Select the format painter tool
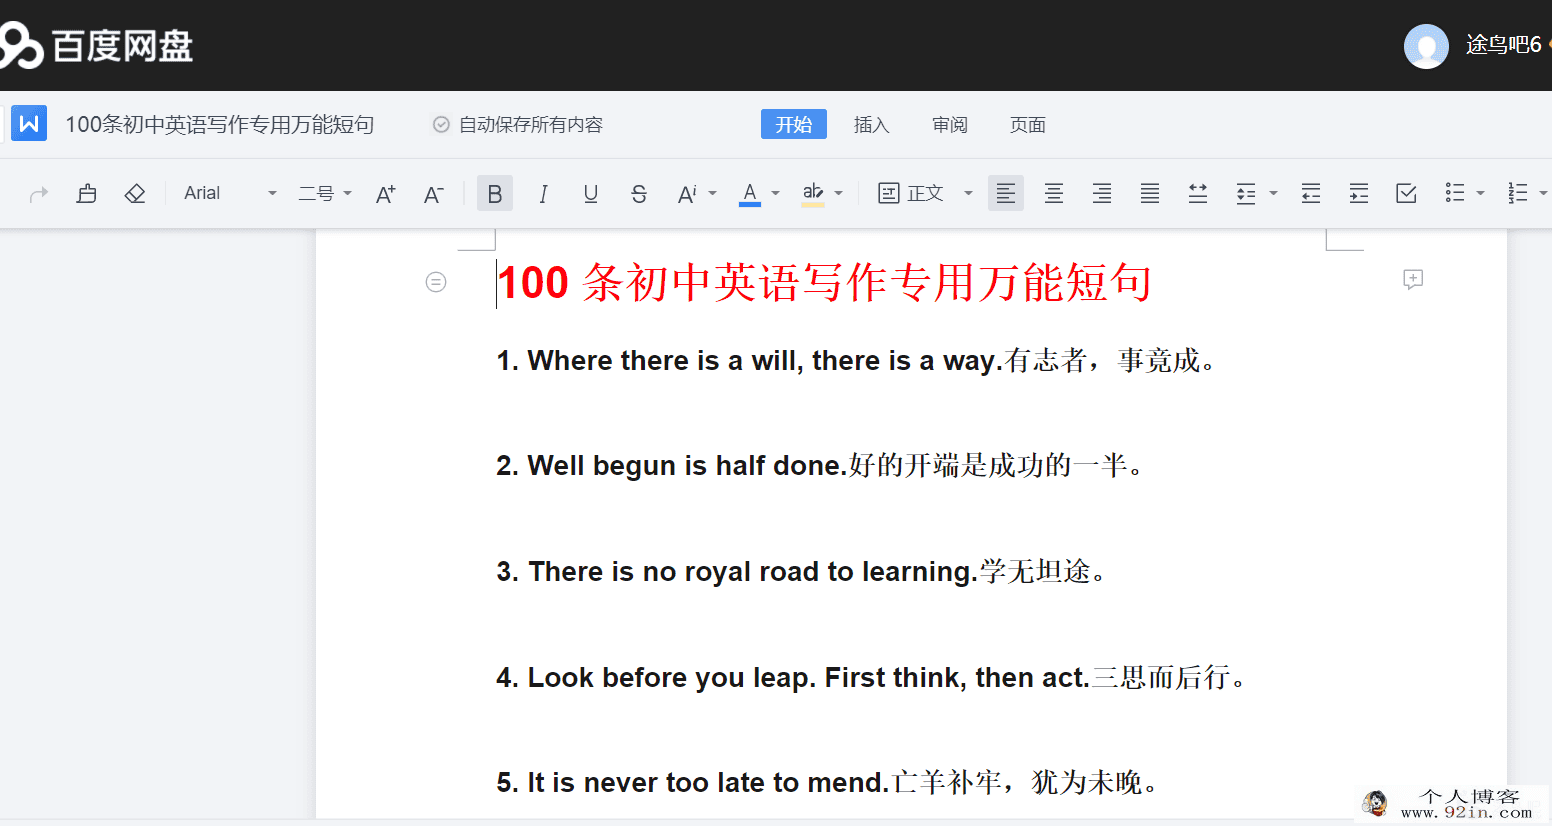Screen dimensions: 1552x826 87,194
